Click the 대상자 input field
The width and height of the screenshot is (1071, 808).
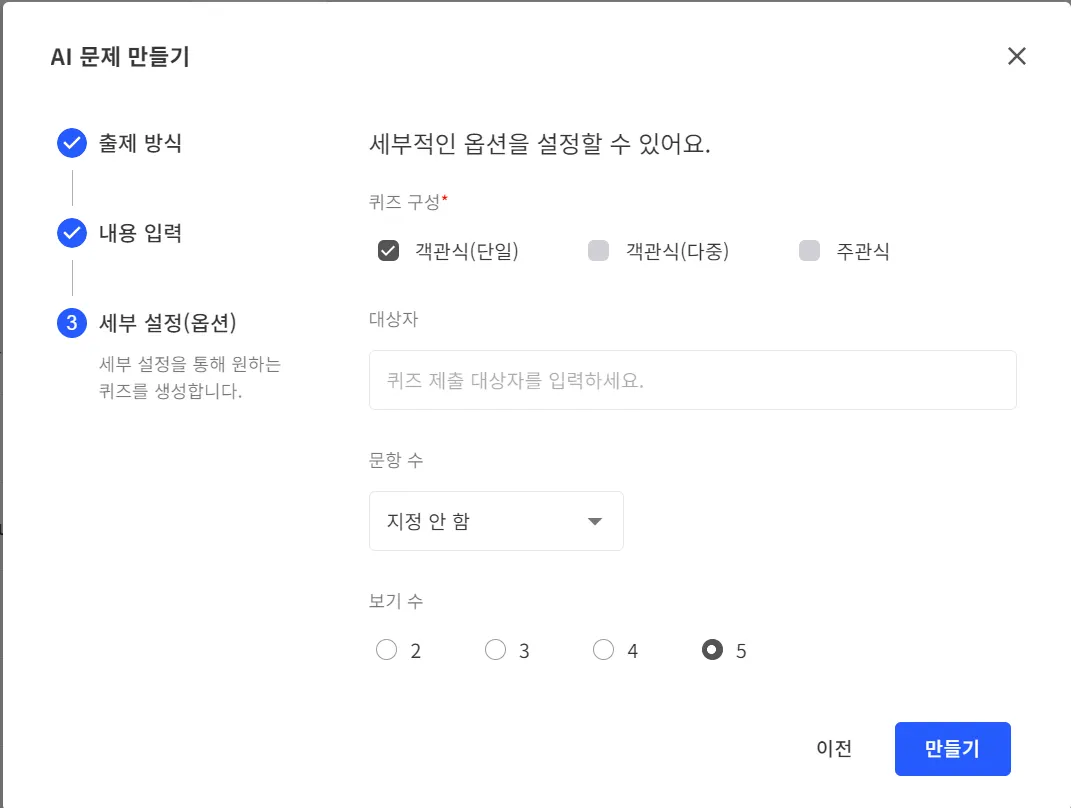pyautogui.click(x=692, y=380)
